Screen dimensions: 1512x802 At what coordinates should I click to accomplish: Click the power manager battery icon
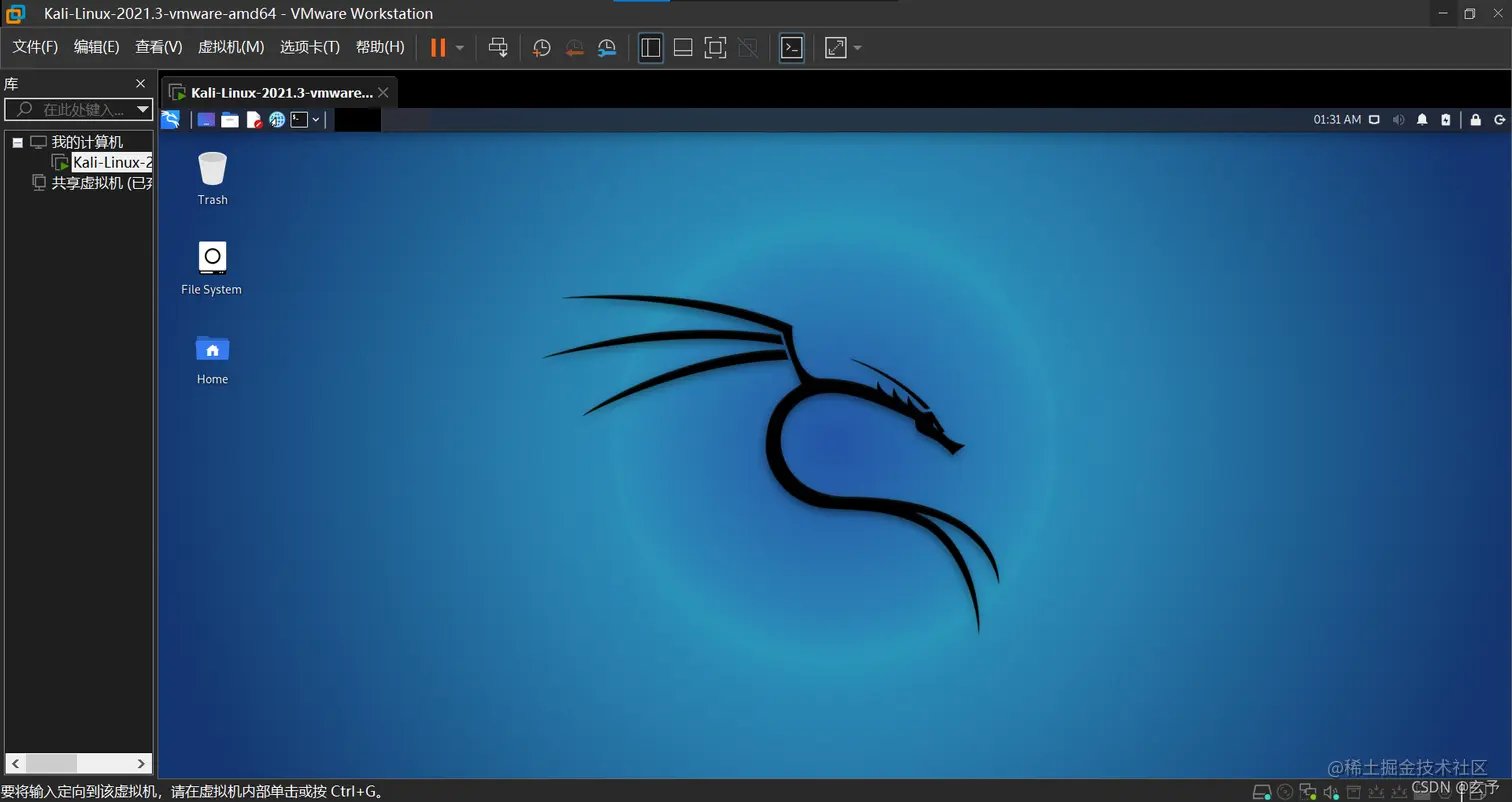[x=1445, y=120]
